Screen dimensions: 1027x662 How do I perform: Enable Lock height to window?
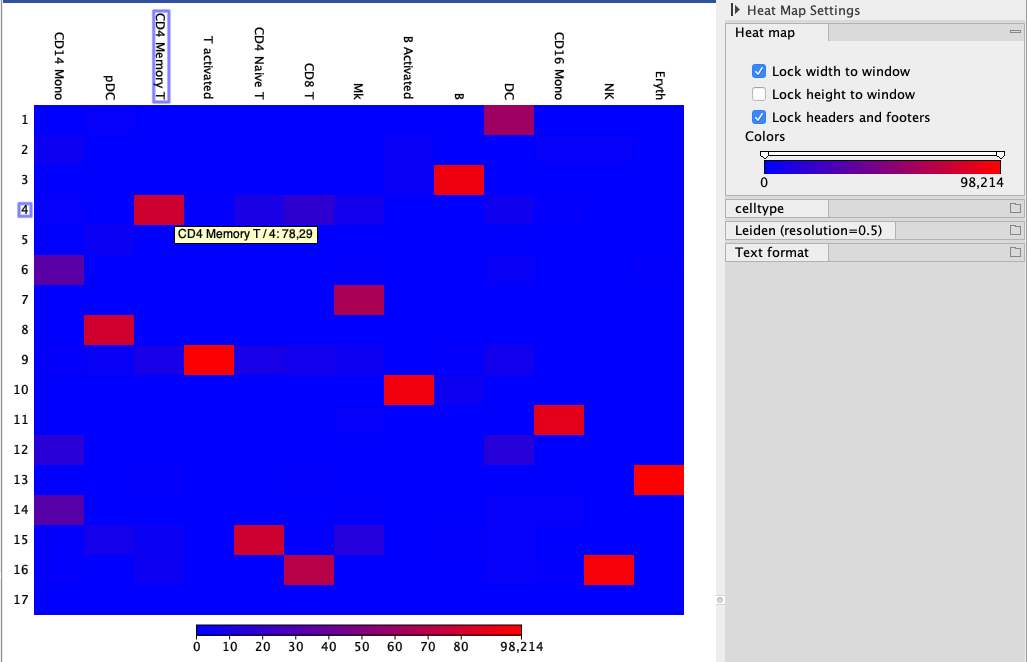pyautogui.click(x=757, y=94)
